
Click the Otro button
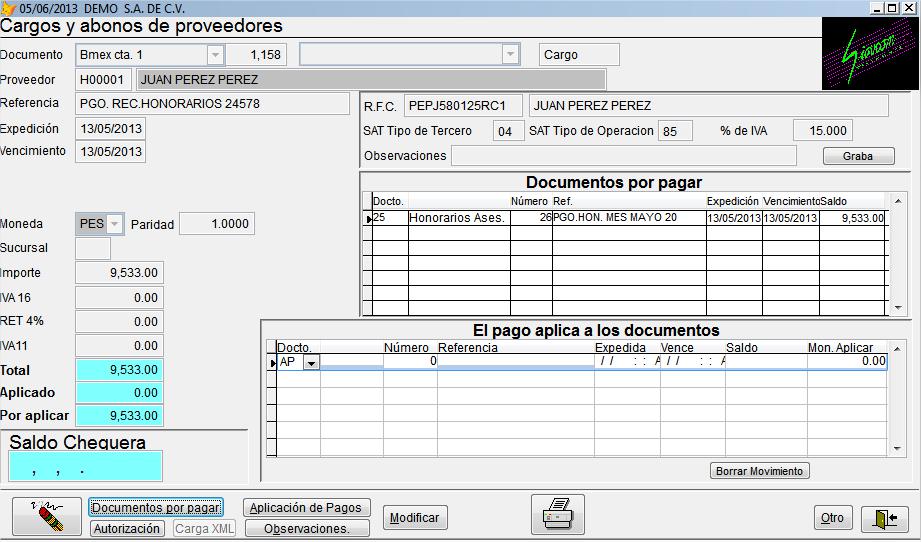pos(833,517)
